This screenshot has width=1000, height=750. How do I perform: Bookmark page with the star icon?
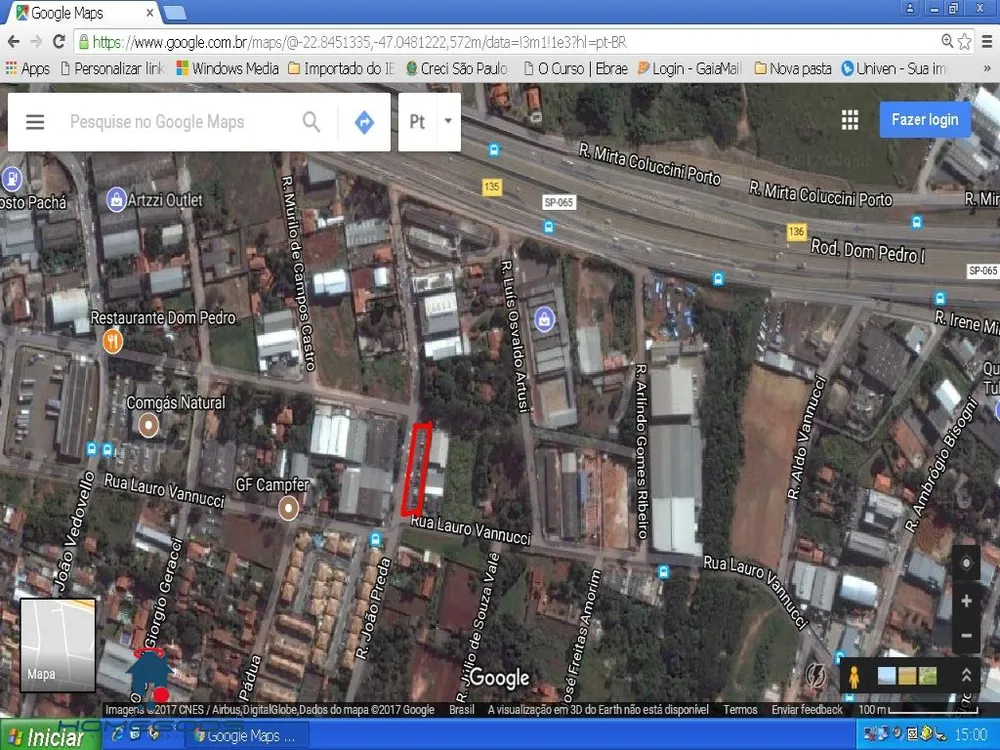click(965, 42)
